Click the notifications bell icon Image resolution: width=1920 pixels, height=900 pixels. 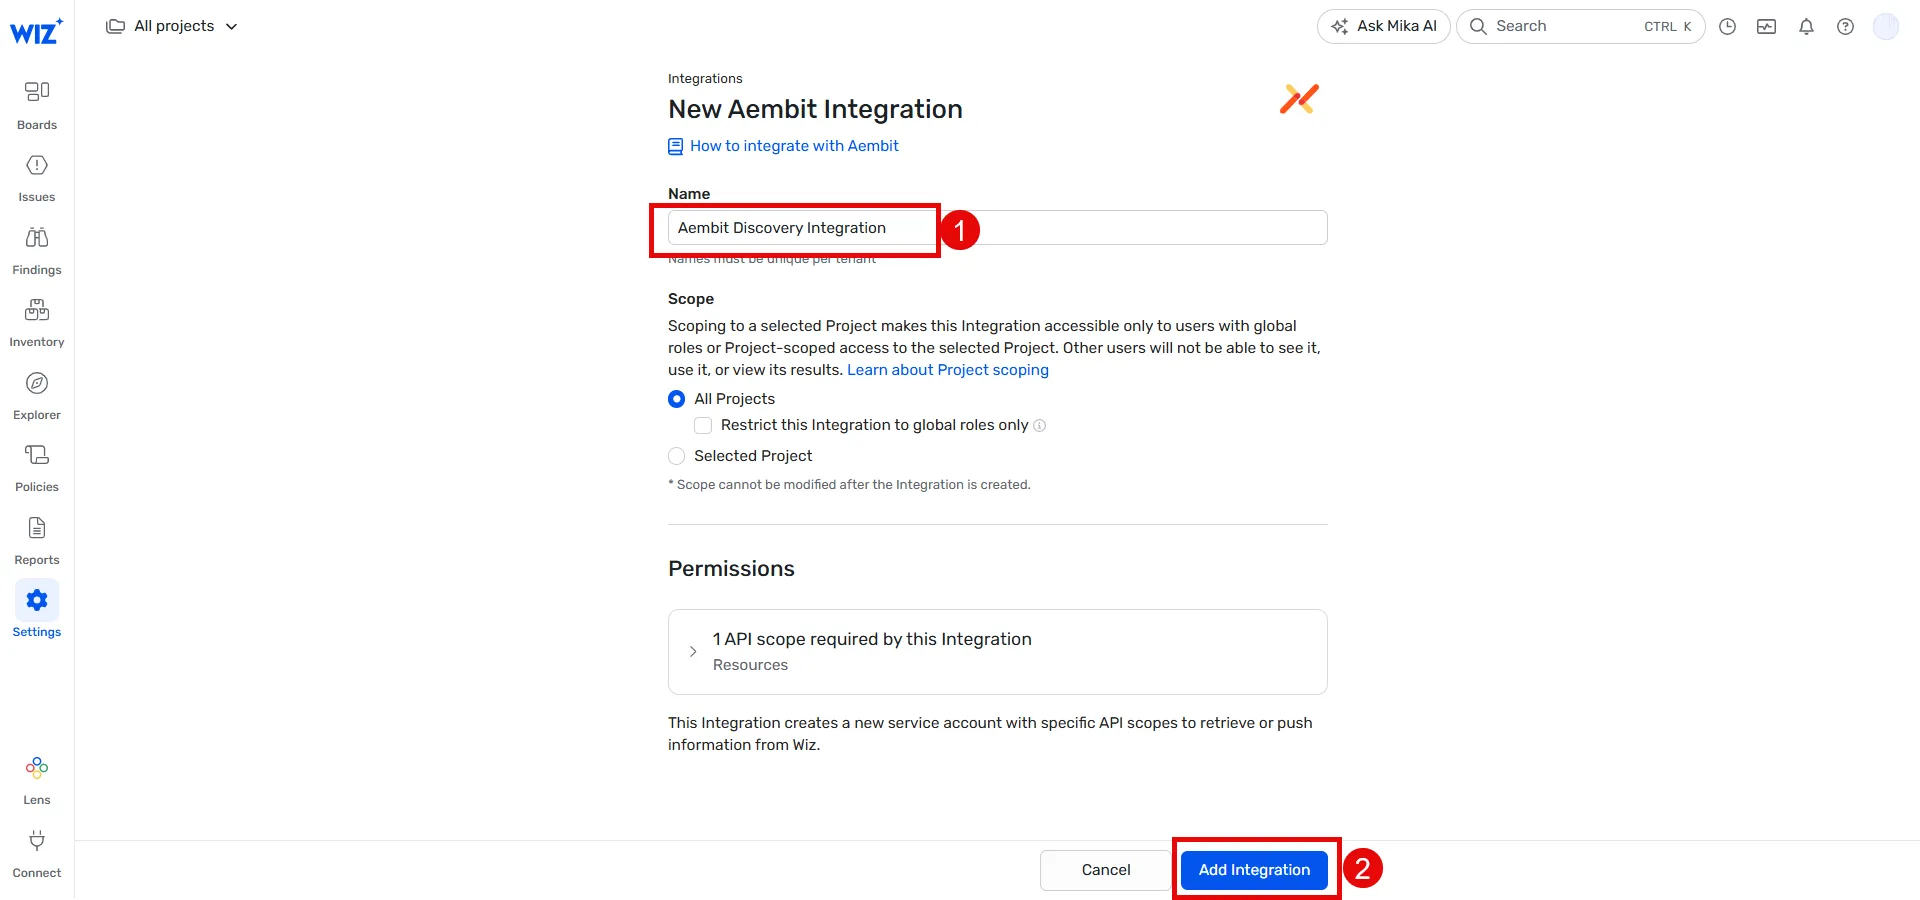pos(1806,26)
